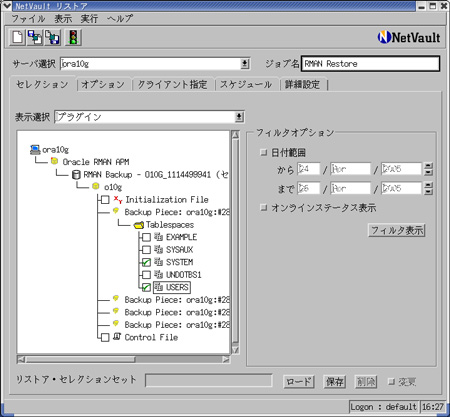Click the first Backup Piece icon above Tablespaces
The height and width of the screenshot is (417, 450).
116,211
